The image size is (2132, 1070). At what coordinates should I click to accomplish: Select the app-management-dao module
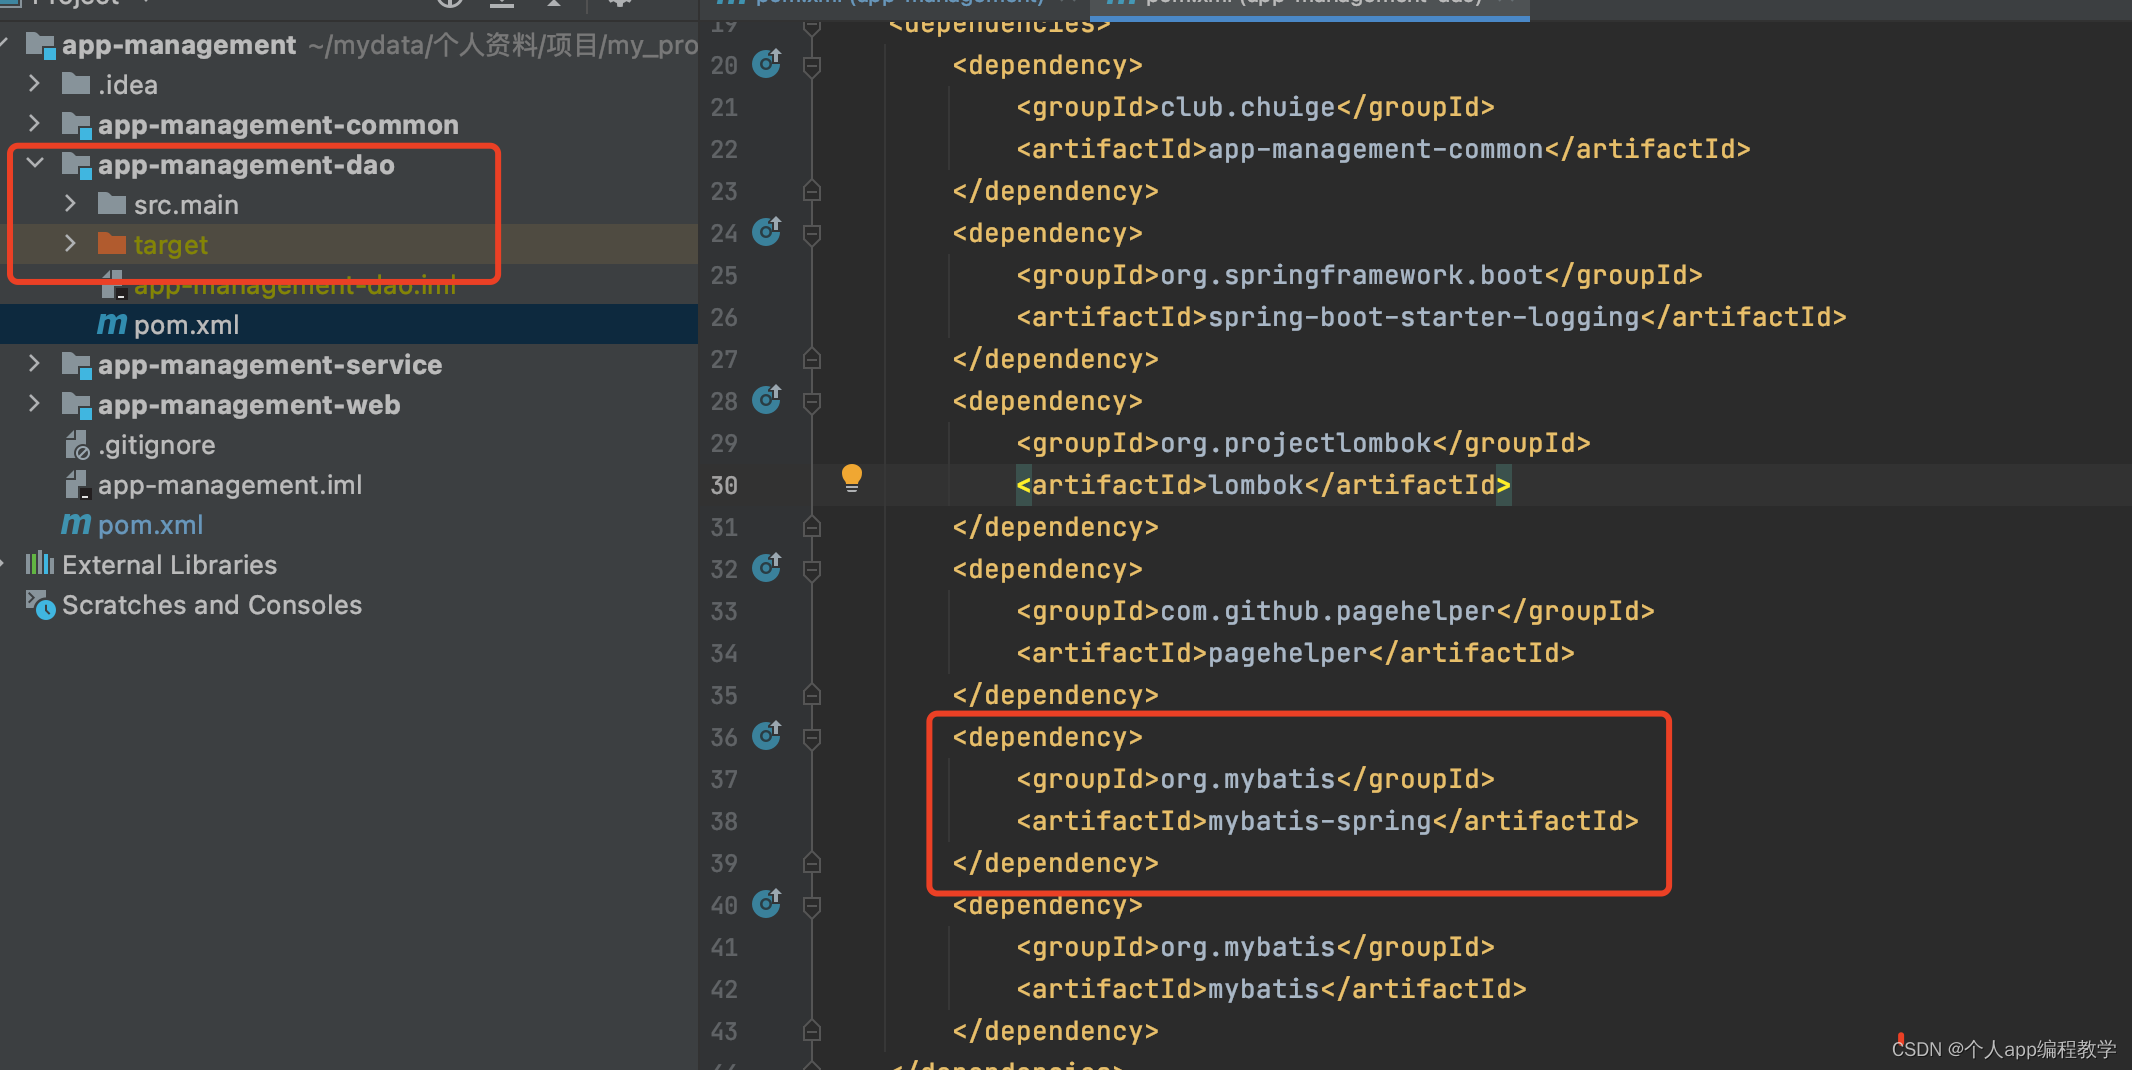point(349,165)
